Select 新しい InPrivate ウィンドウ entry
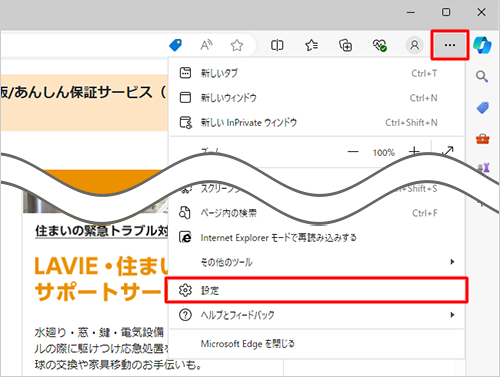This screenshot has height=377, width=500. (316, 122)
